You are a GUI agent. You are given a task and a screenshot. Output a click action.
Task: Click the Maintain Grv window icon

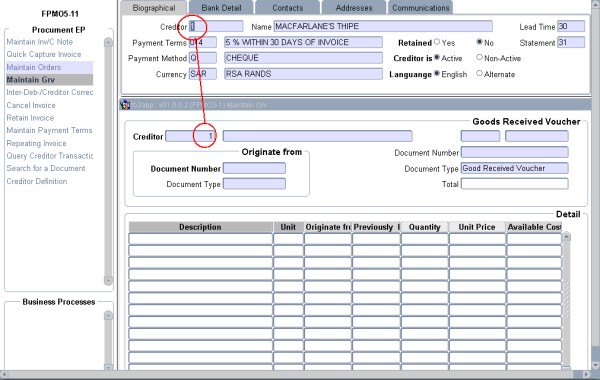pos(125,104)
